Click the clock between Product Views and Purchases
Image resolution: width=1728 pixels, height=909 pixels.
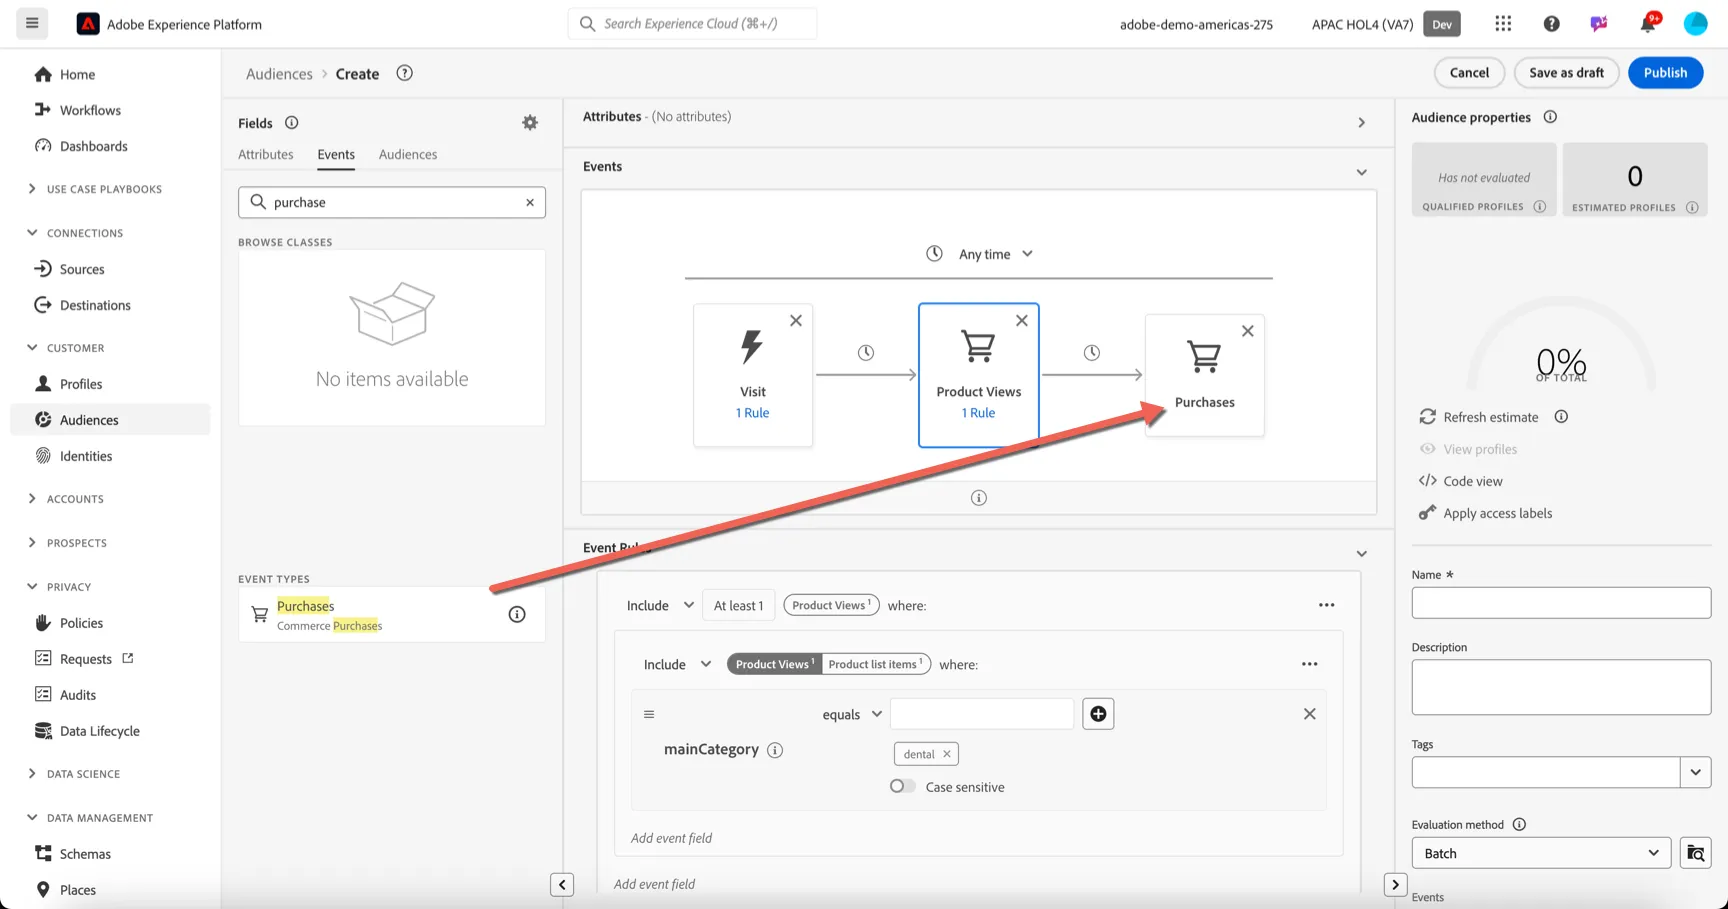1092,353
